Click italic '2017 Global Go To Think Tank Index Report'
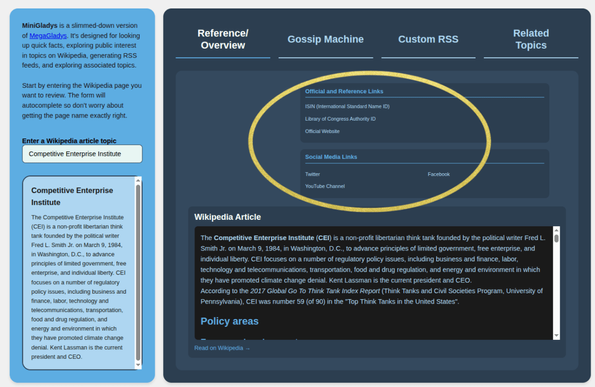The height and width of the screenshot is (387, 595). pos(315,291)
